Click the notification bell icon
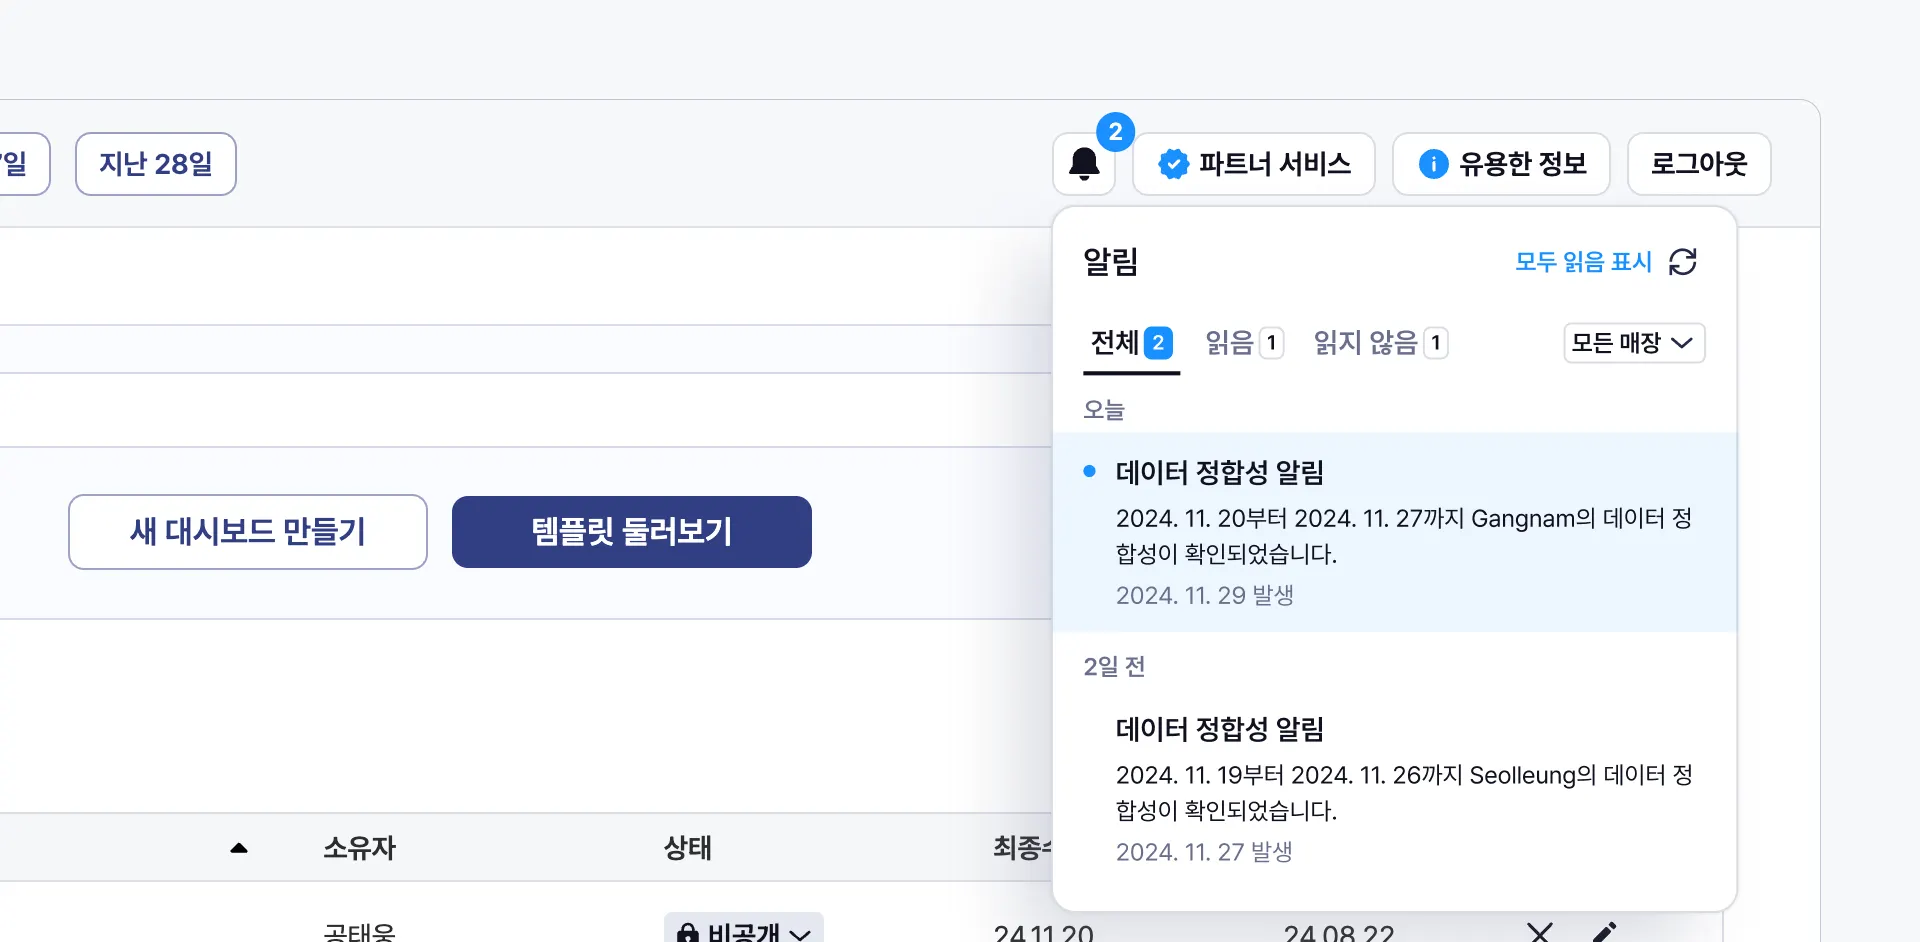This screenshot has width=1920, height=942. [x=1084, y=164]
